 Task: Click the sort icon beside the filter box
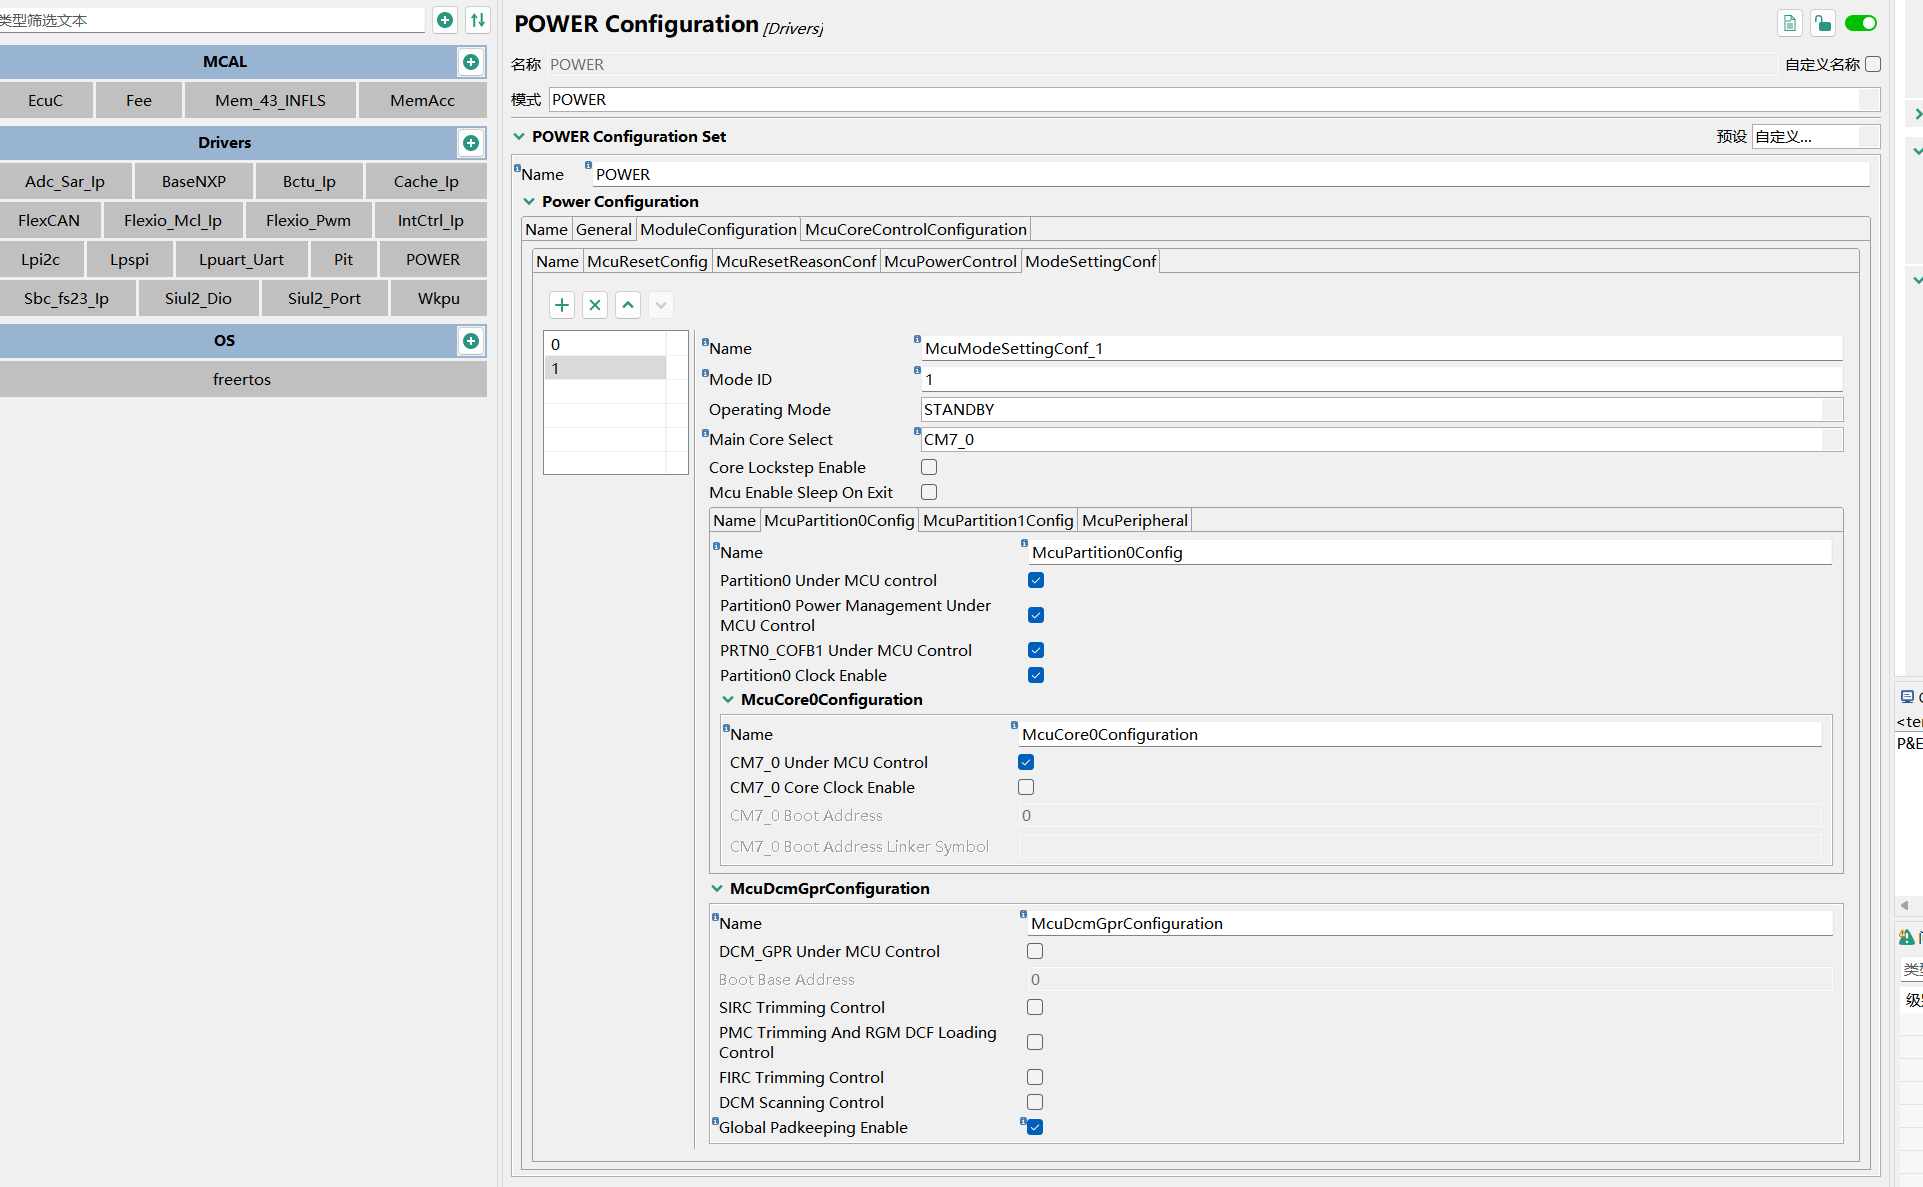(478, 20)
